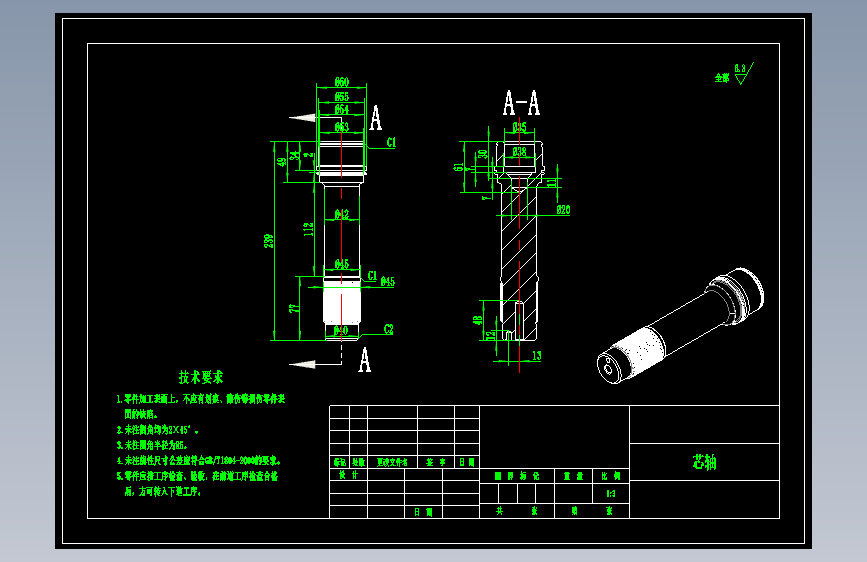This screenshot has width=867, height=562.
Task: Click the C1 label beside the Ø45 leader
Action: (372, 275)
